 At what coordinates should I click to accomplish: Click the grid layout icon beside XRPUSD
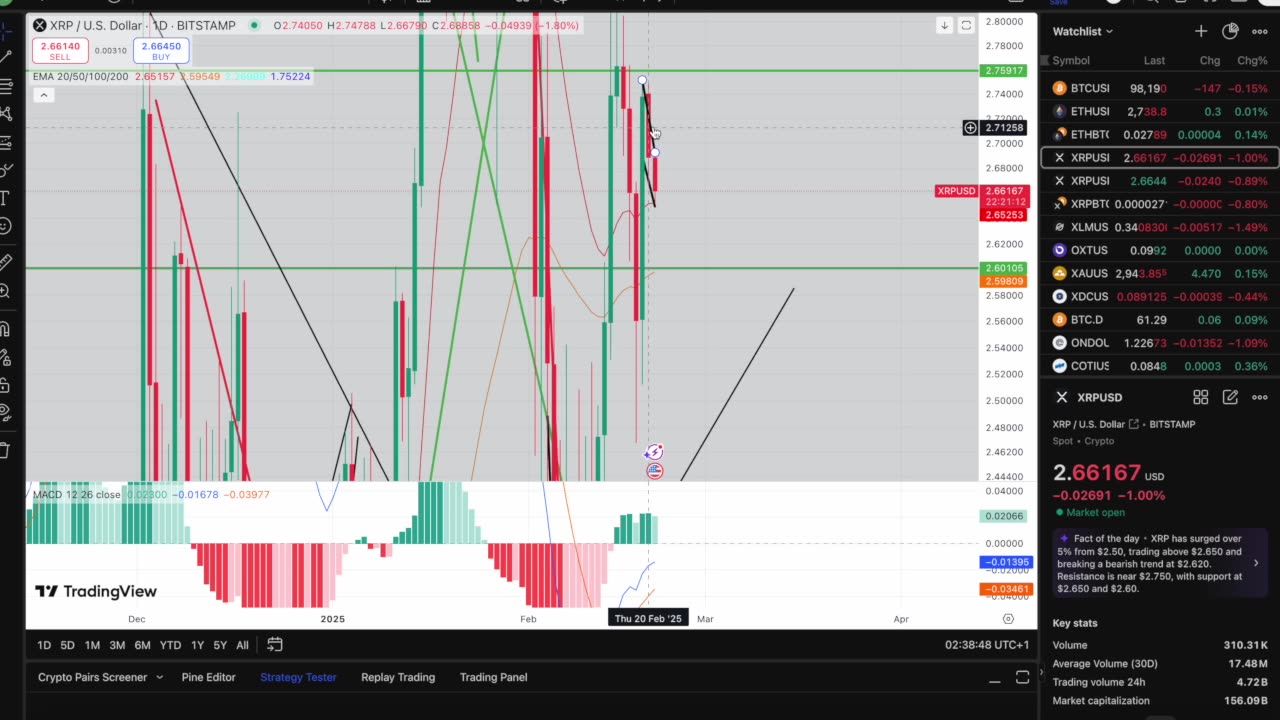(1201, 397)
